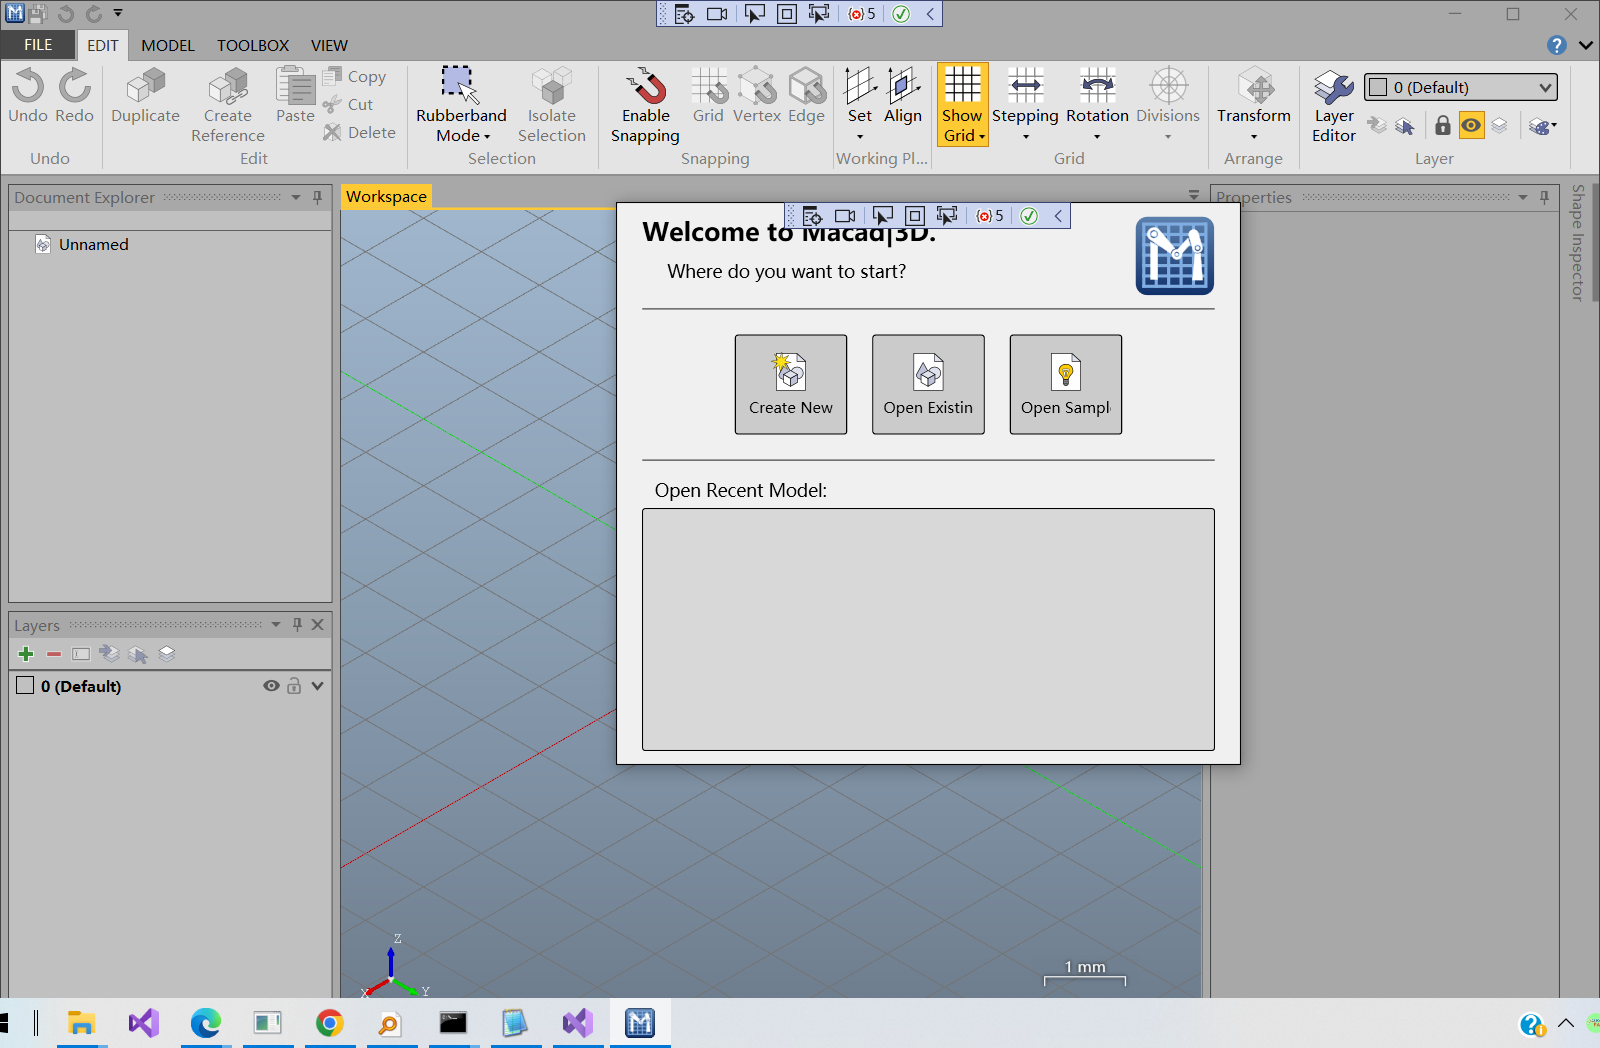Toggle the Show Grid button
The width and height of the screenshot is (1600, 1048).
pos(963,105)
